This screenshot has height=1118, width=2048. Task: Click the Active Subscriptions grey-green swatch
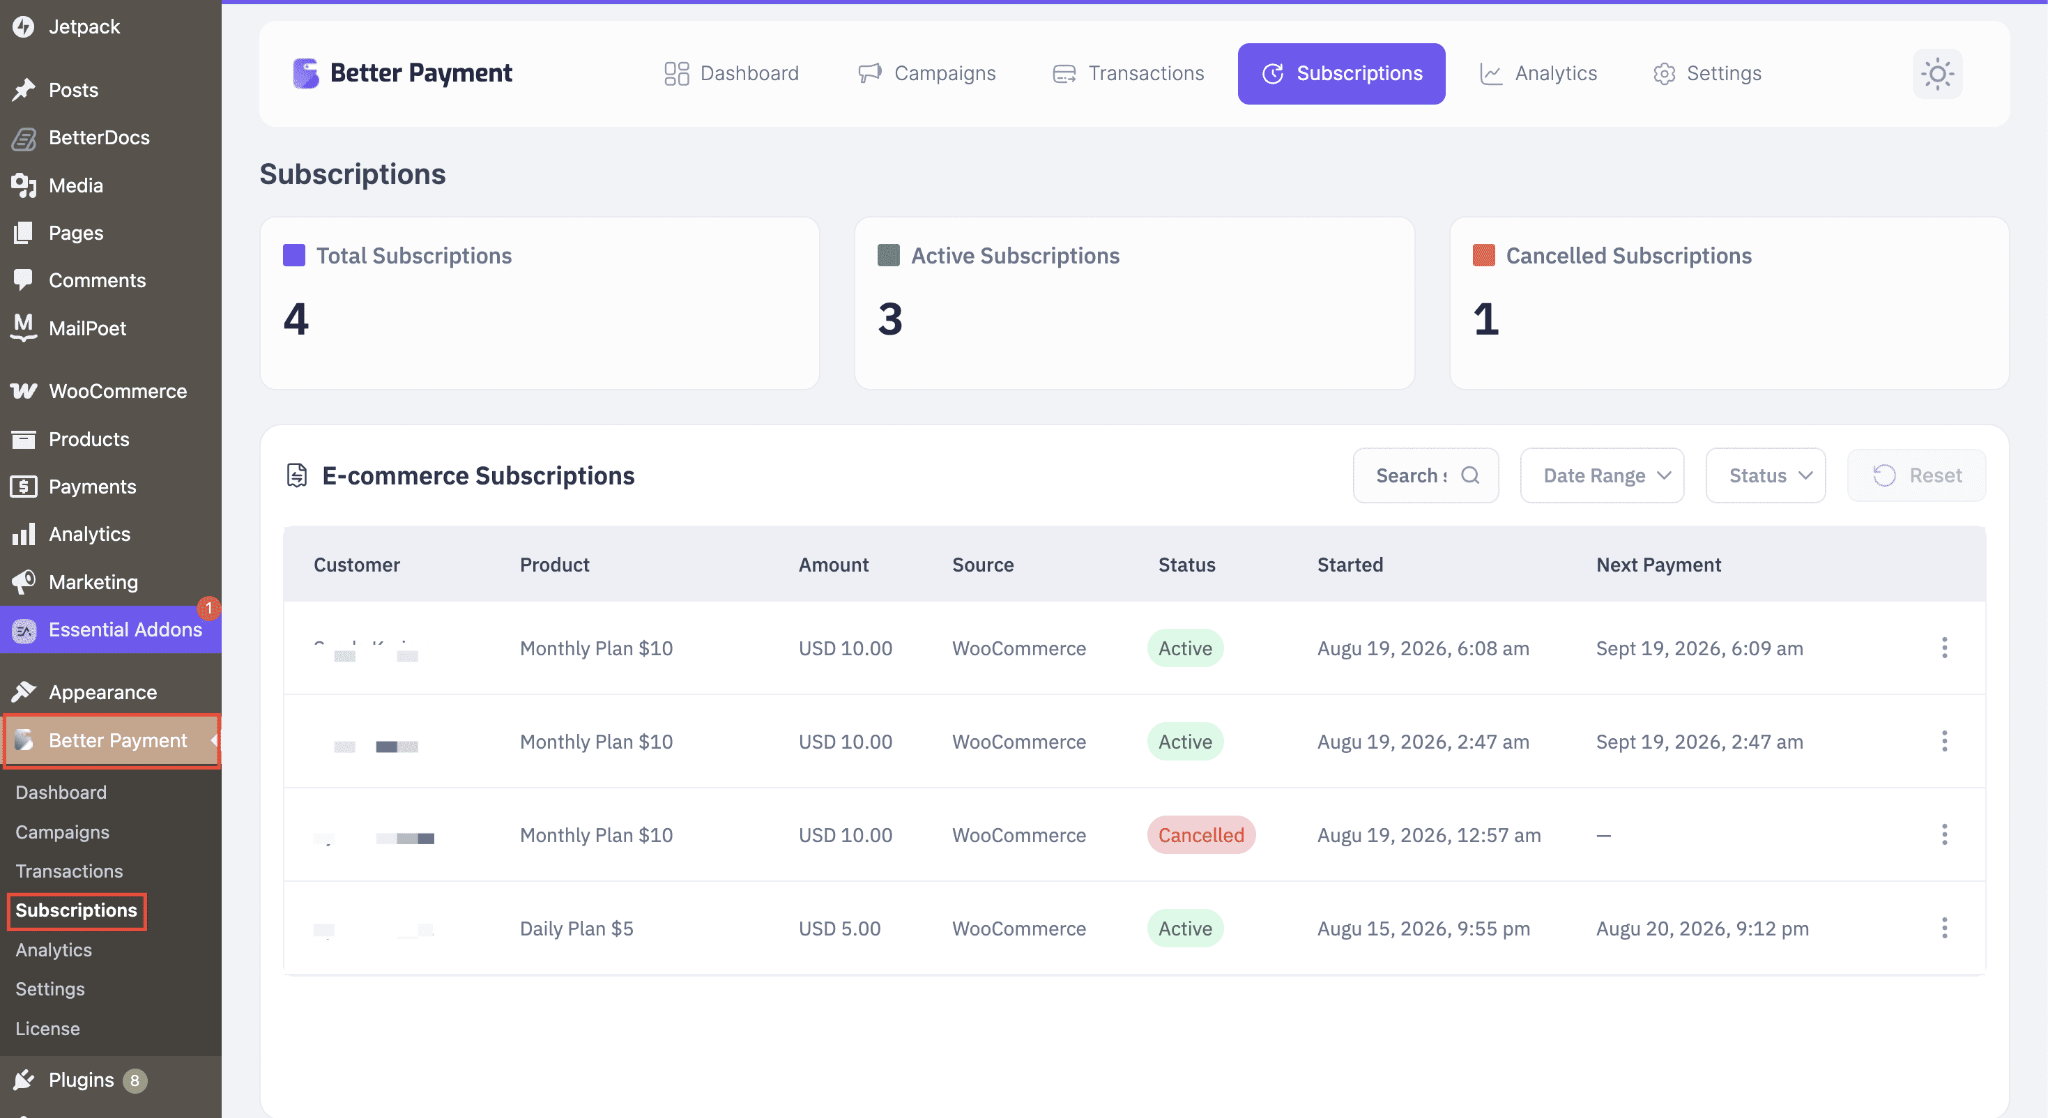tap(889, 255)
